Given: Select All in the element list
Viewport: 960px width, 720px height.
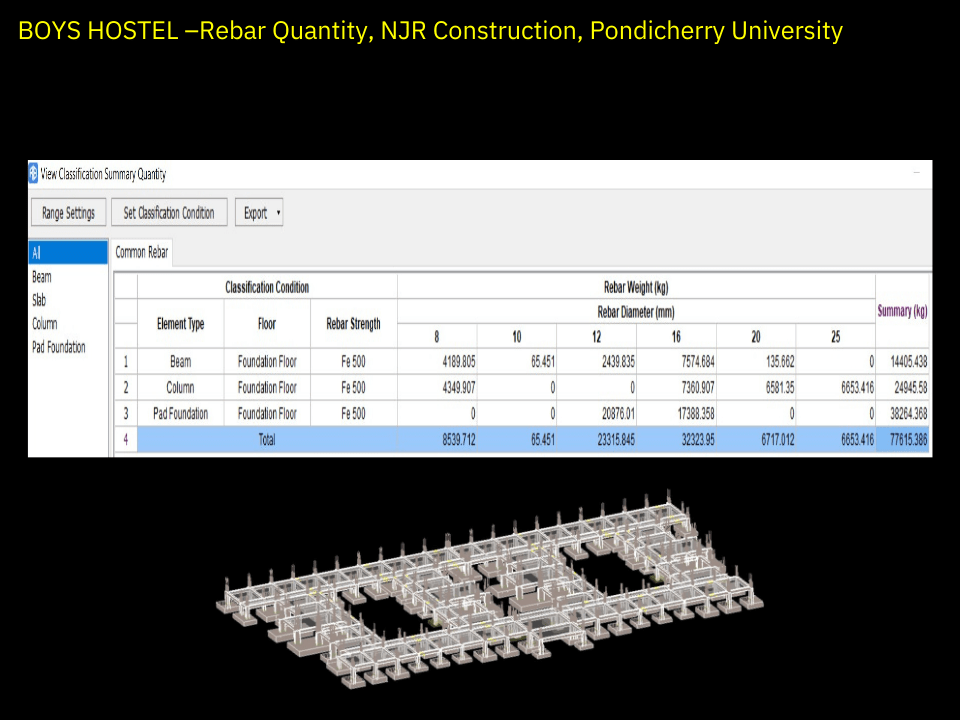Looking at the screenshot, I should tap(68, 252).
